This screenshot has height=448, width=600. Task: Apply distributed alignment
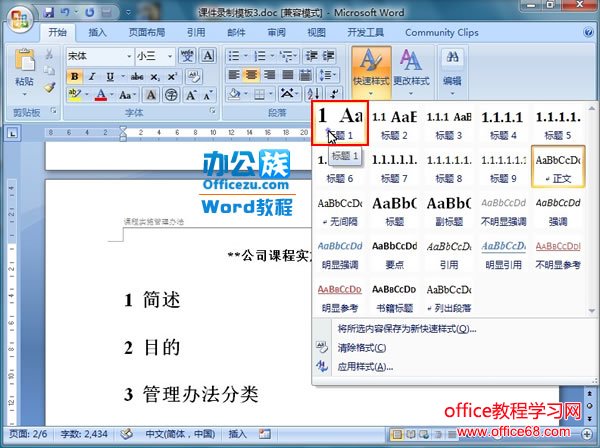pyautogui.click(x=305, y=75)
